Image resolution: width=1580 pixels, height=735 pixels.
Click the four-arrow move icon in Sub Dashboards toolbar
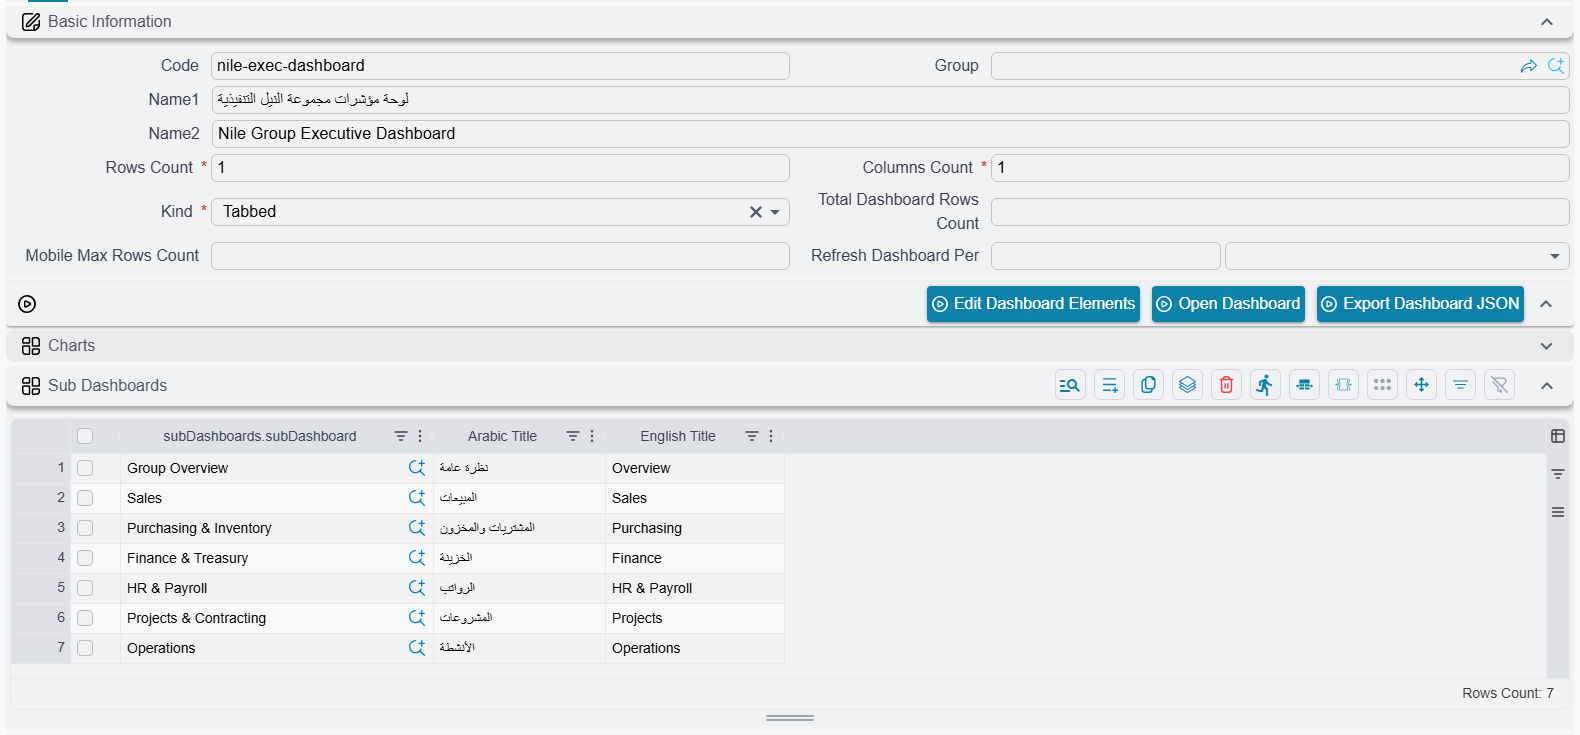pyautogui.click(x=1421, y=385)
